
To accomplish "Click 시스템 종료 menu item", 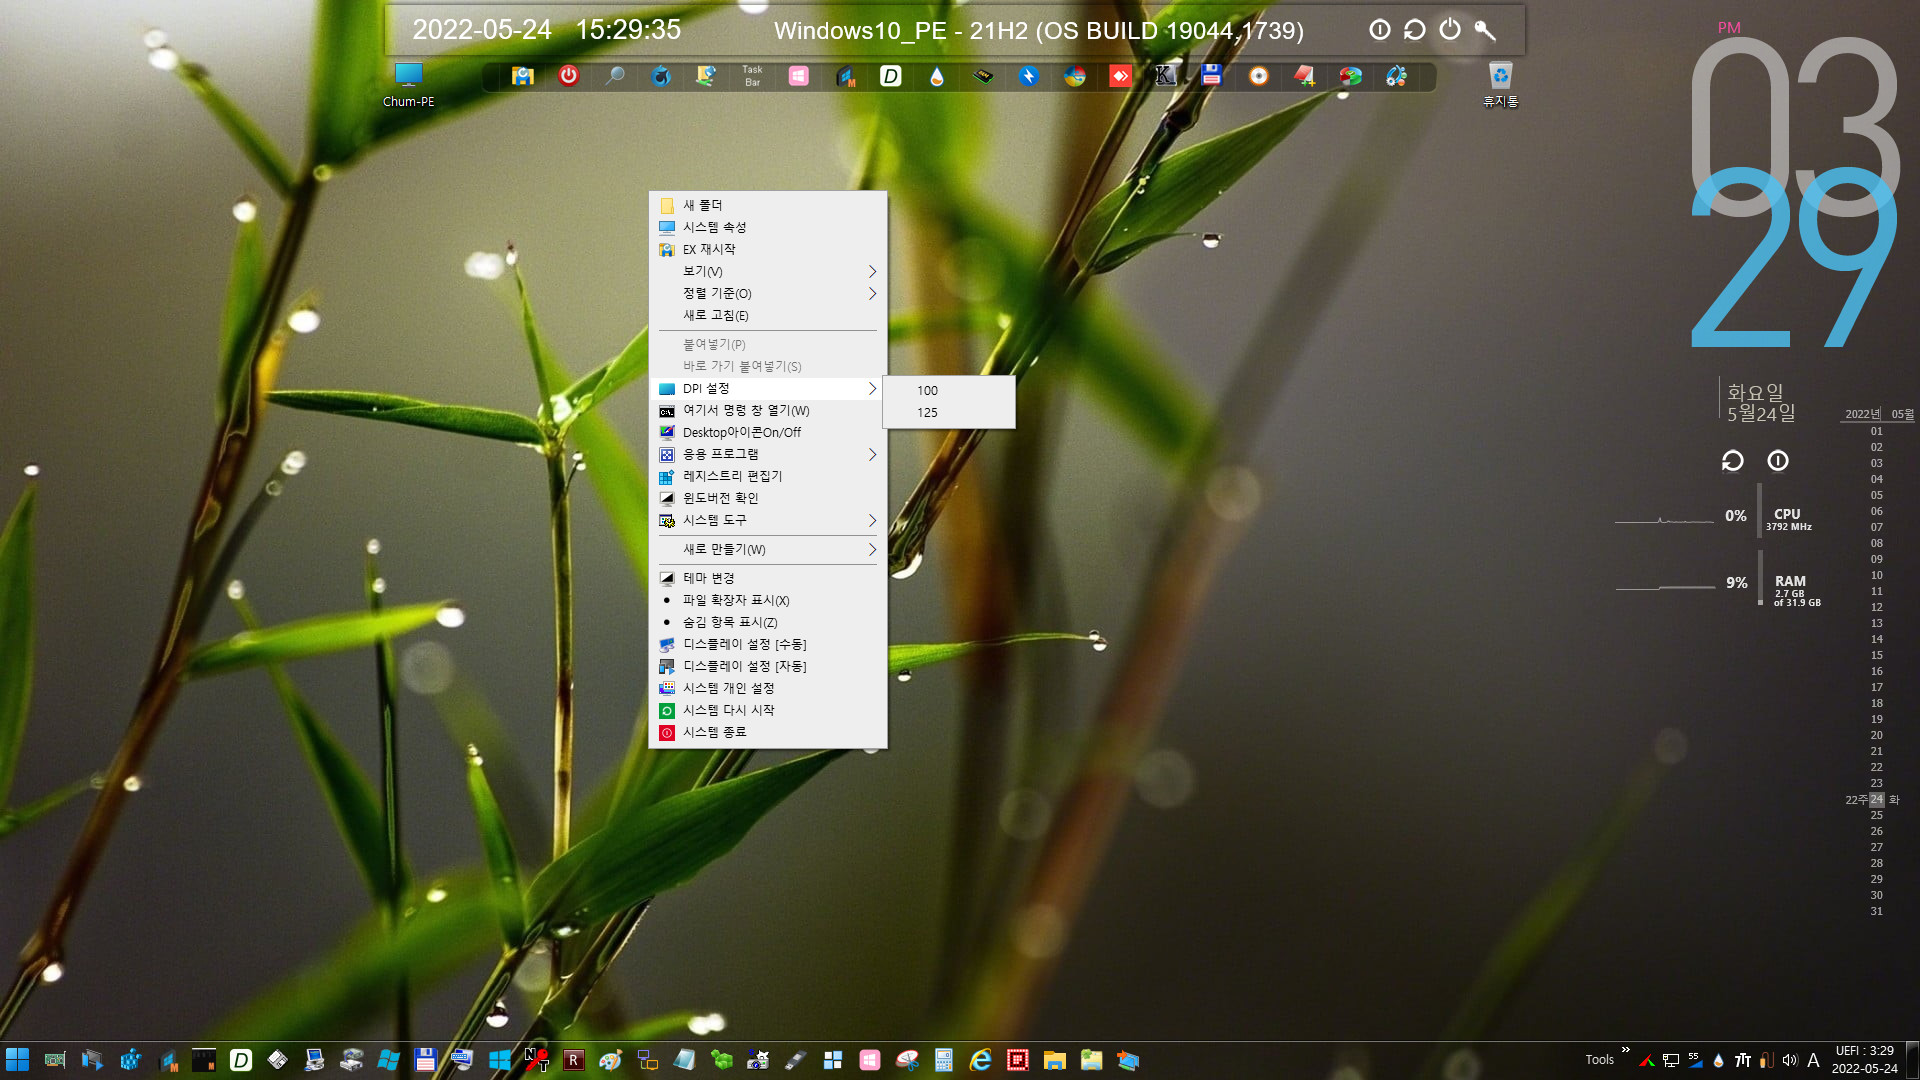I will pyautogui.click(x=768, y=732).
